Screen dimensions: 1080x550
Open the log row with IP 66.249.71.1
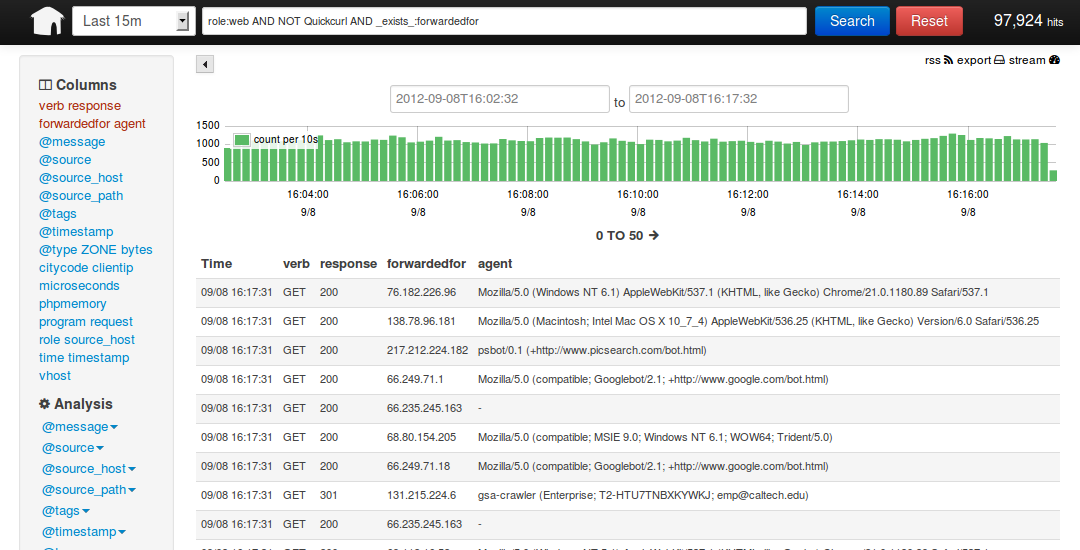pyautogui.click(x=627, y=379)
